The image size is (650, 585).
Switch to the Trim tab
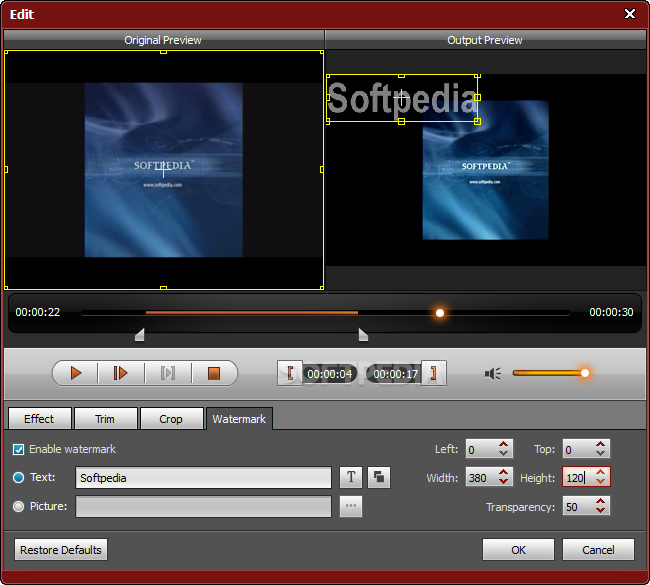pyautogui.click(x=105, y=419)
